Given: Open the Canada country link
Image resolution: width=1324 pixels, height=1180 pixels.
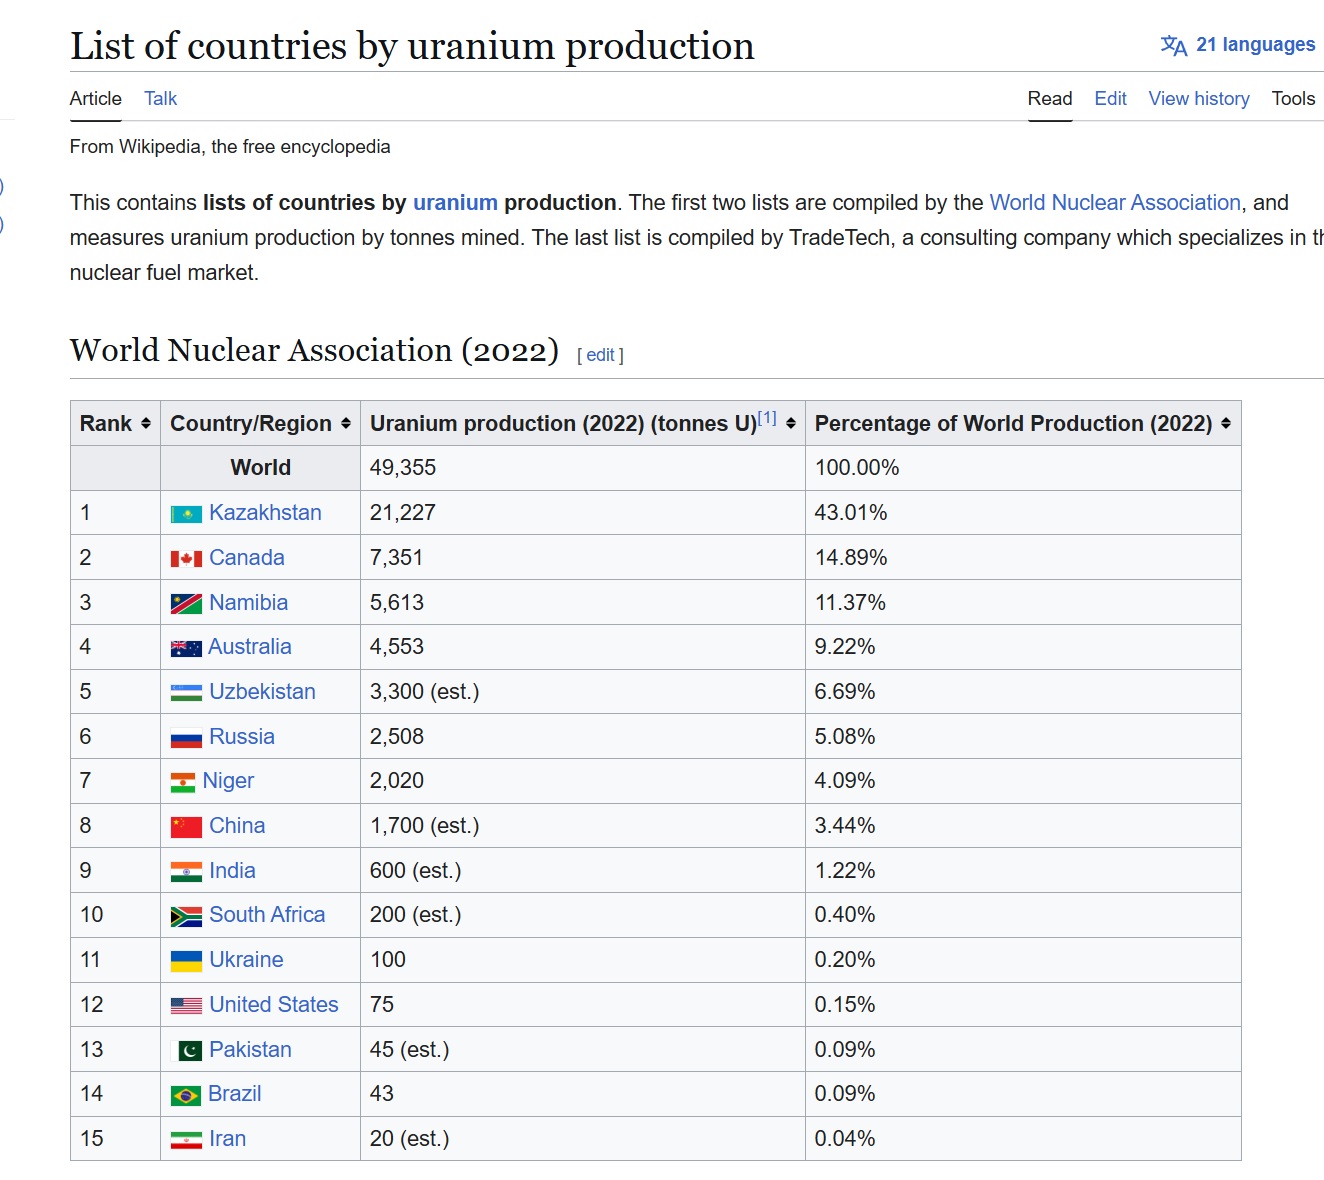Looking at the screenshot, I should coord(247,558).
